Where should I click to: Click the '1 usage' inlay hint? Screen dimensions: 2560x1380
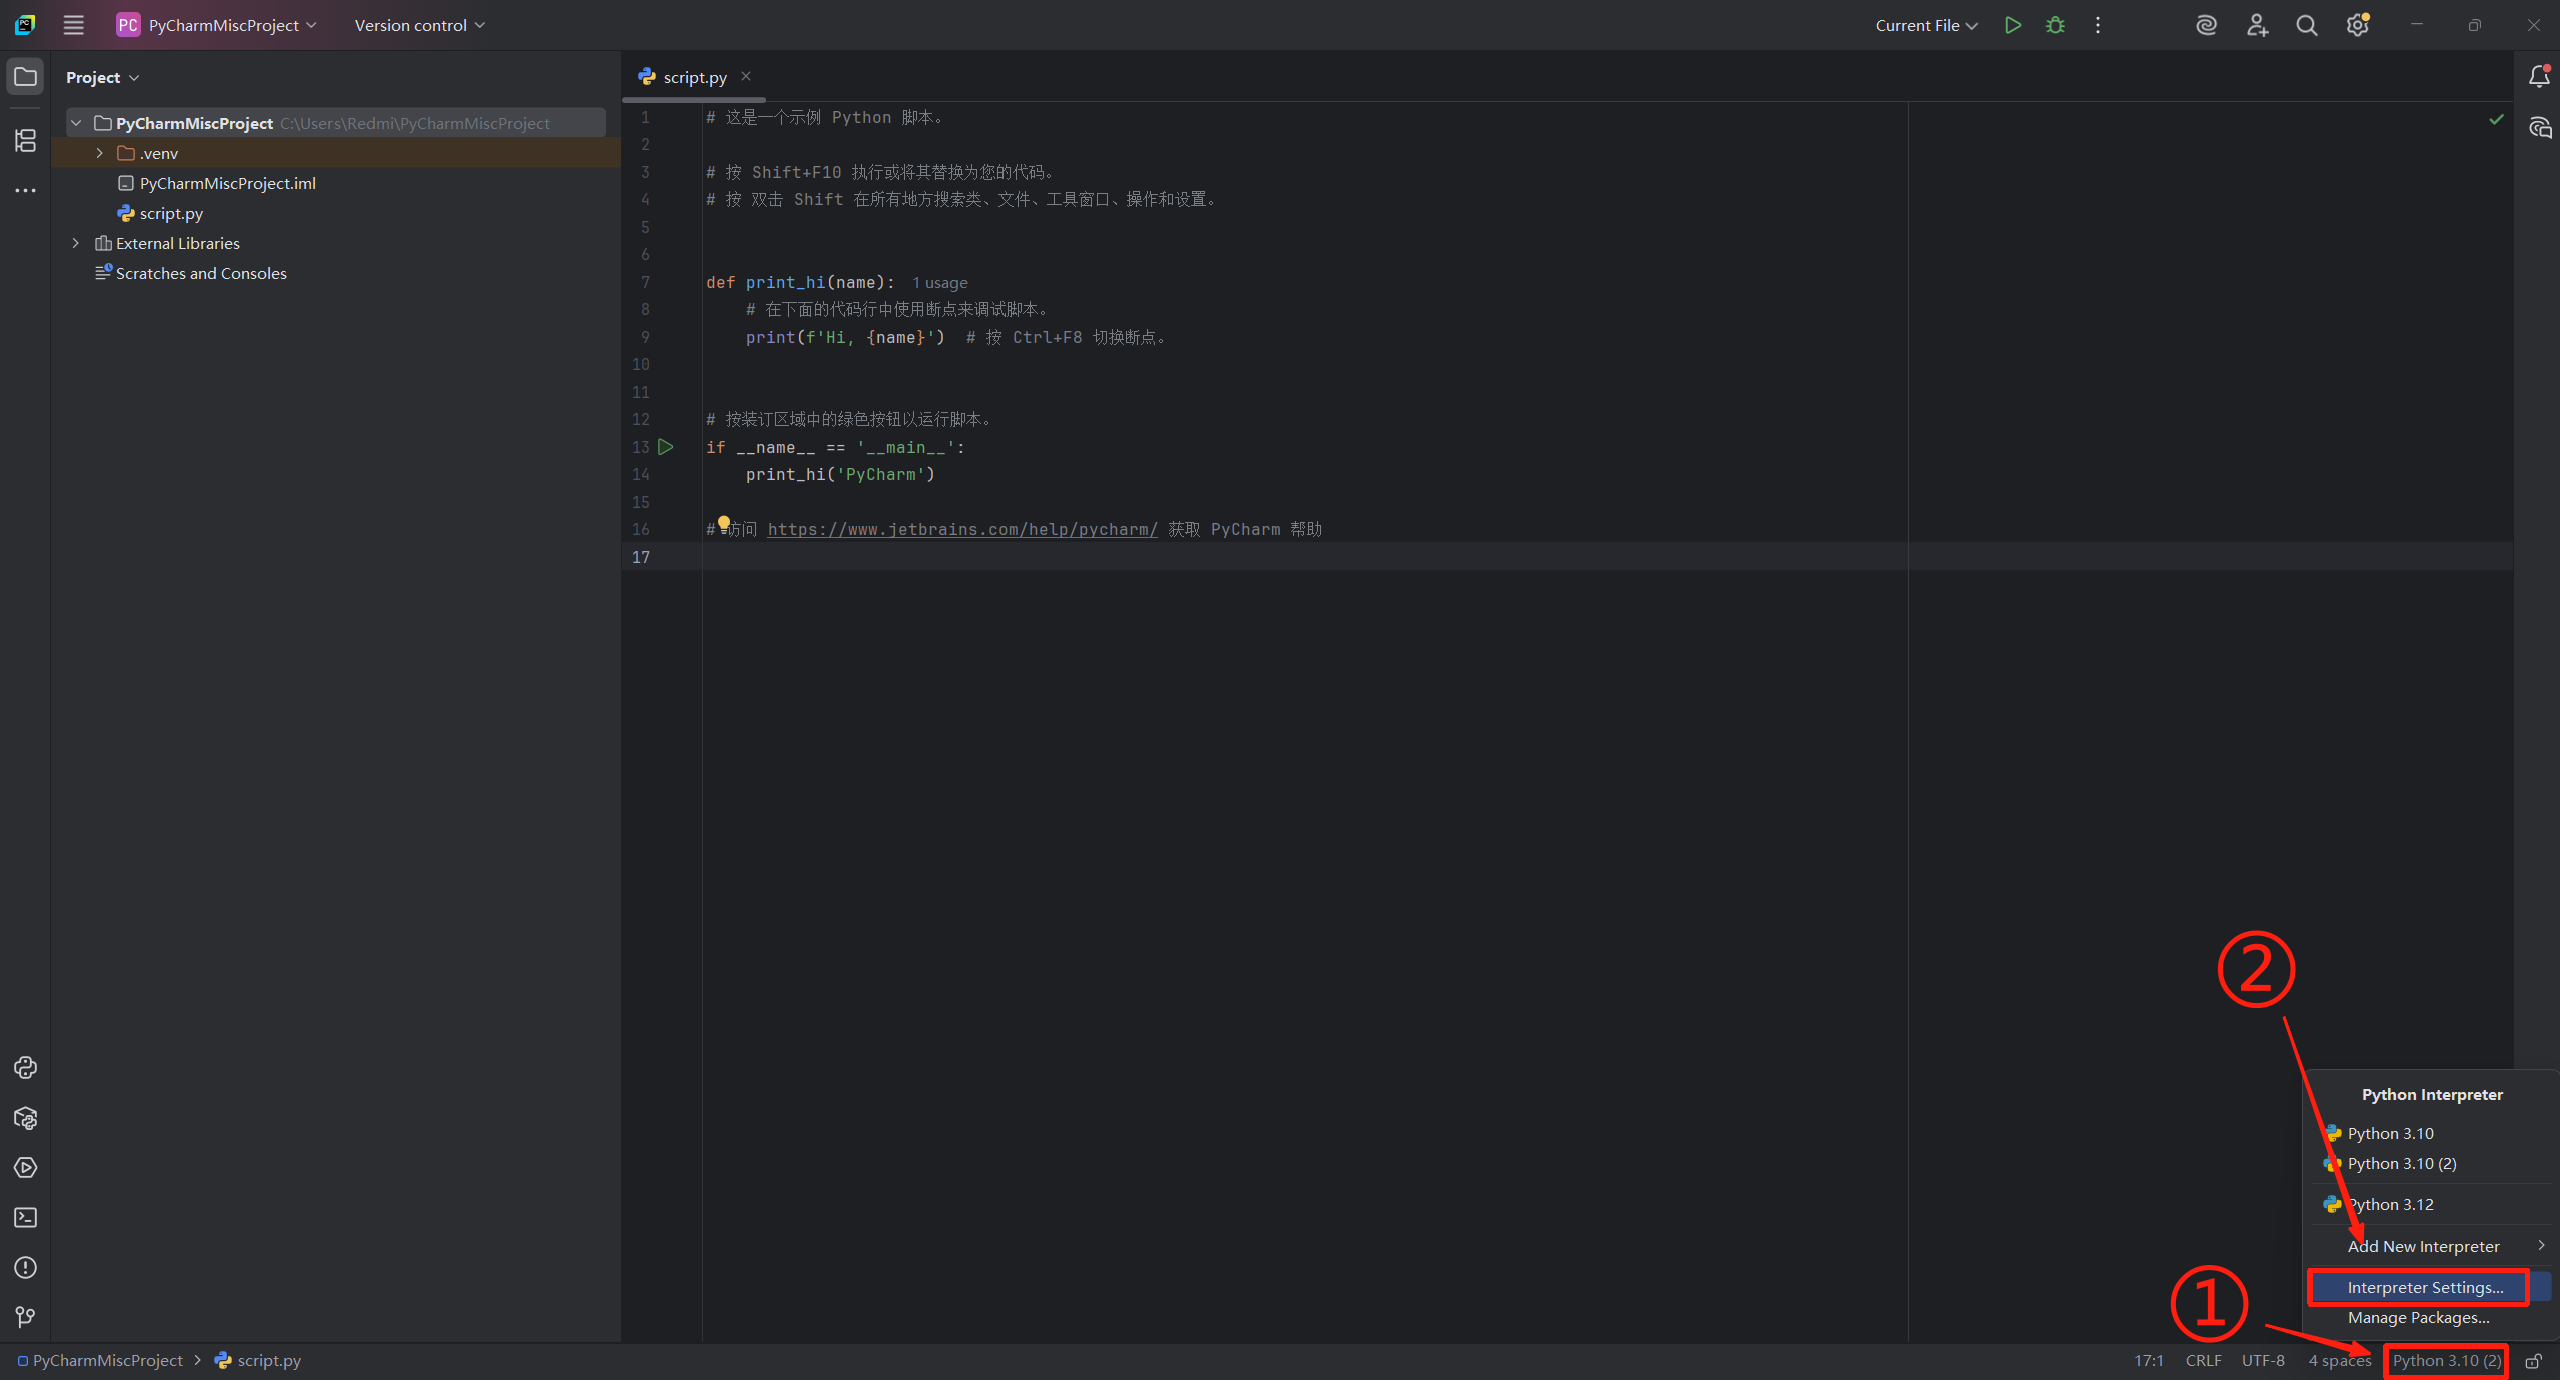coord(940,283)
